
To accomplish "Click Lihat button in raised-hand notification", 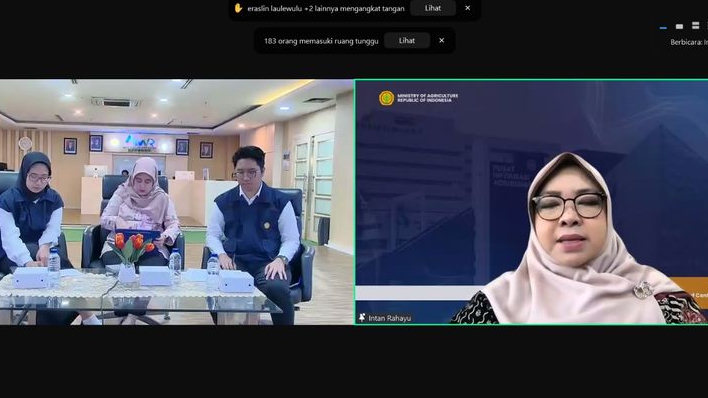I will [x=433, y=8].
